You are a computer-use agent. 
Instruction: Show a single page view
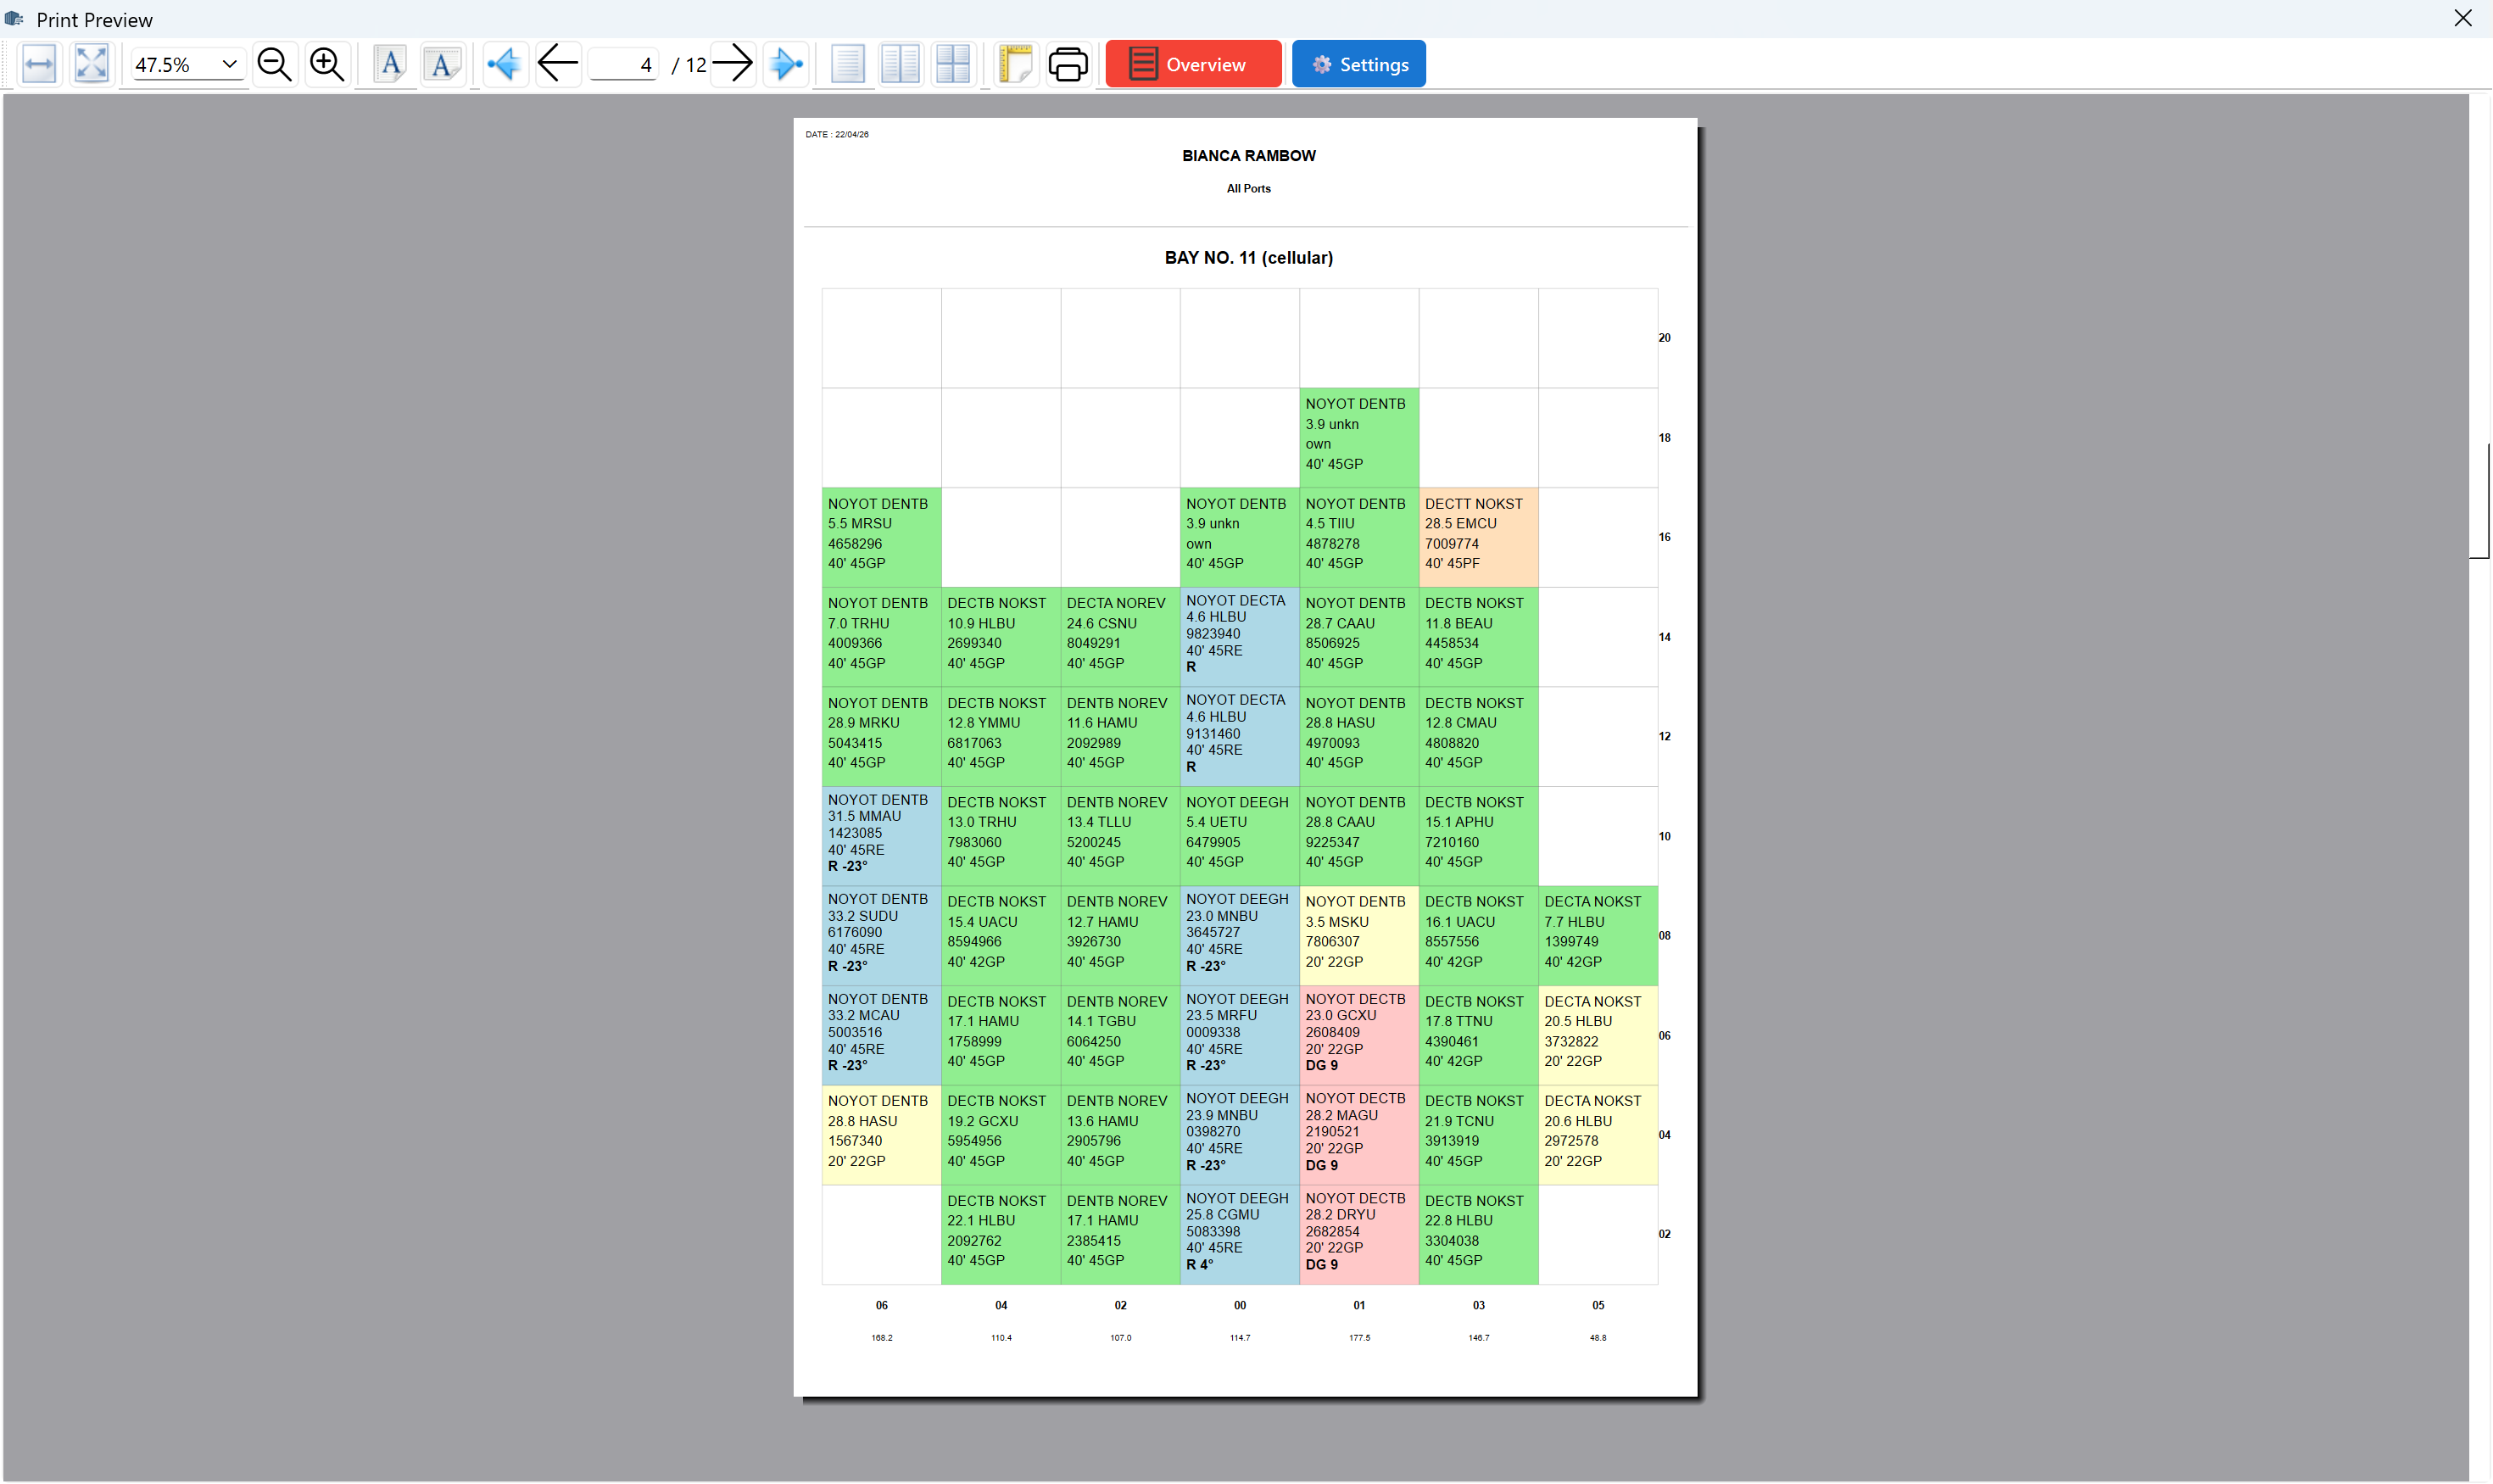pyautogui.click(x=848, y=64)
